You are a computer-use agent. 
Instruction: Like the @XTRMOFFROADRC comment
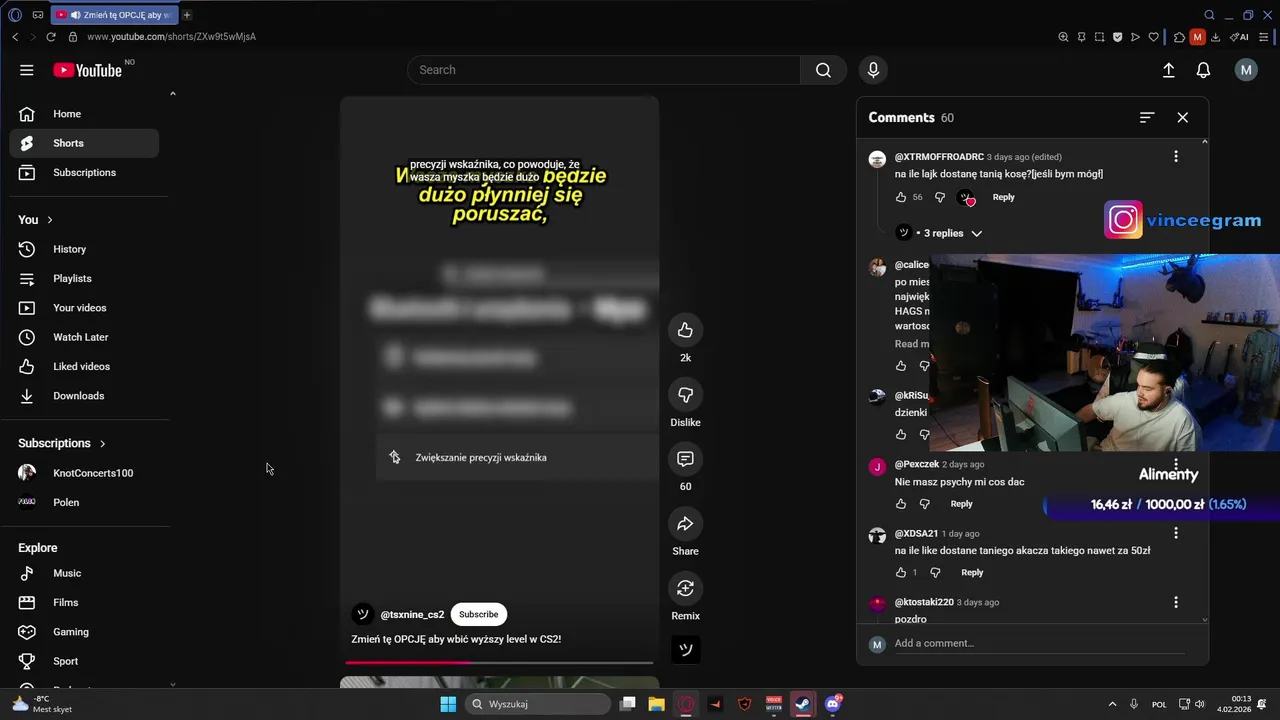click(901, 197)
